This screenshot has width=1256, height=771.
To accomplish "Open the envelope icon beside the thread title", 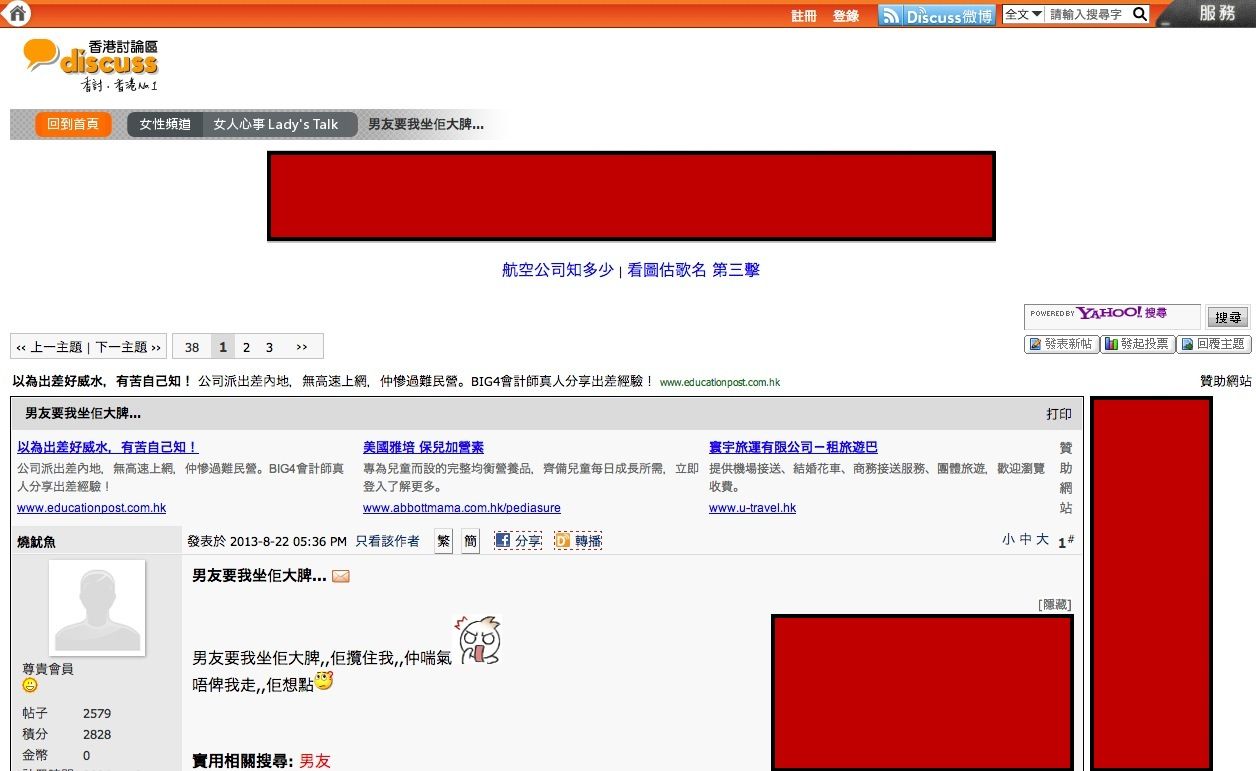I will (340, 576).
